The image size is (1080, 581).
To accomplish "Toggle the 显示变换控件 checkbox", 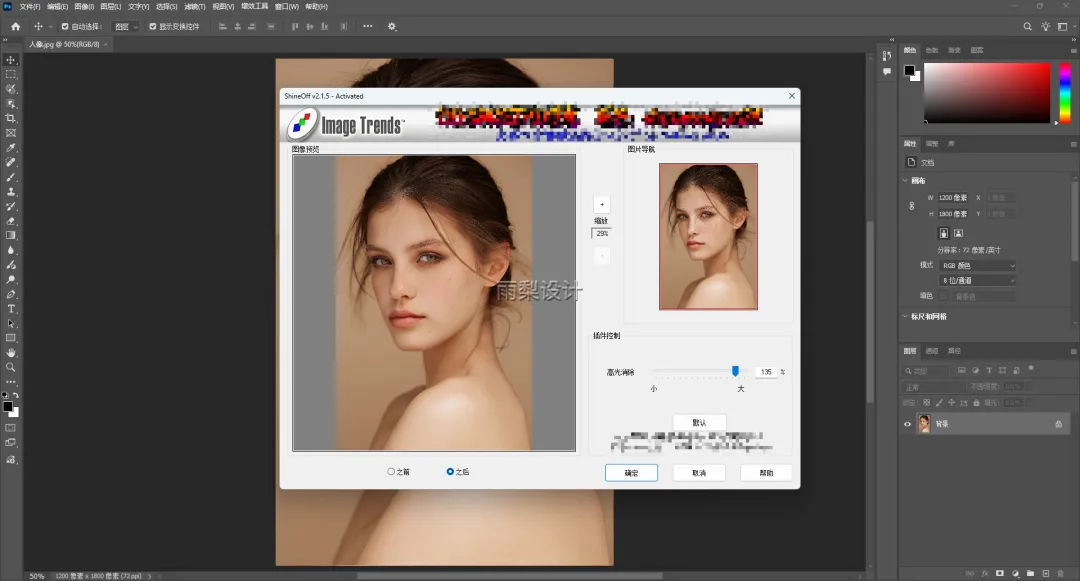I will click(x=153, y=26).
